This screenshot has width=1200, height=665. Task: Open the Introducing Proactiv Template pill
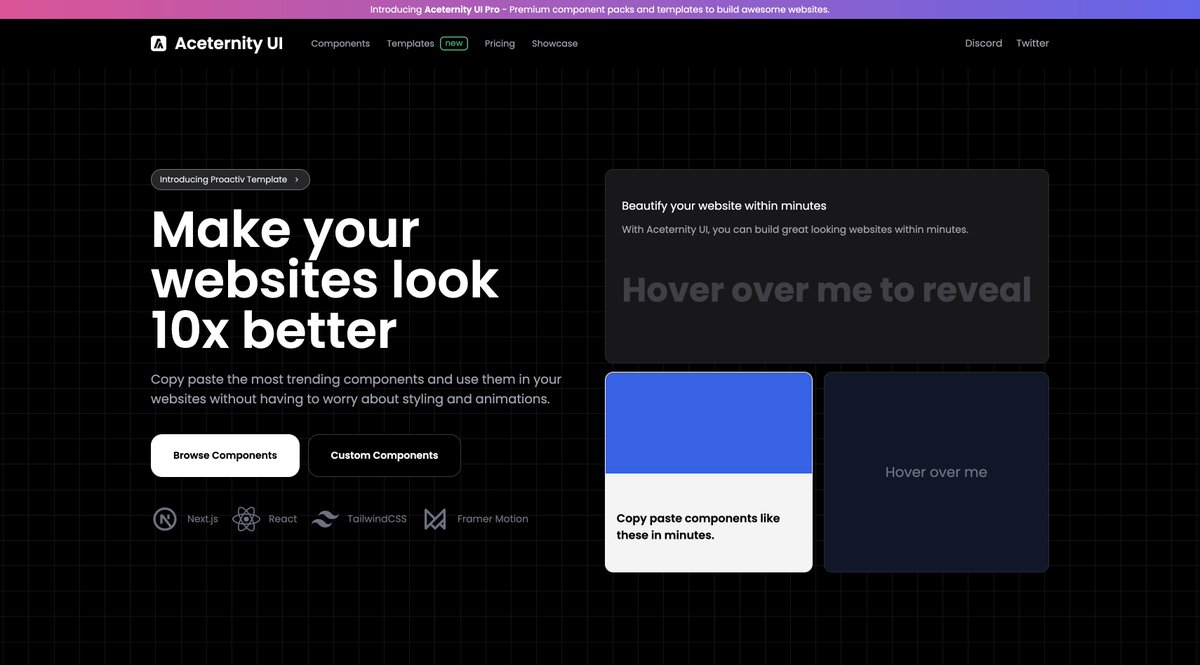230,180
